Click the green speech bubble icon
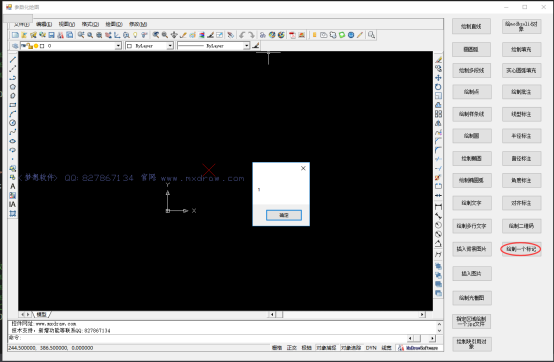Viewport: 554px width, 362px height. (342, 35)
